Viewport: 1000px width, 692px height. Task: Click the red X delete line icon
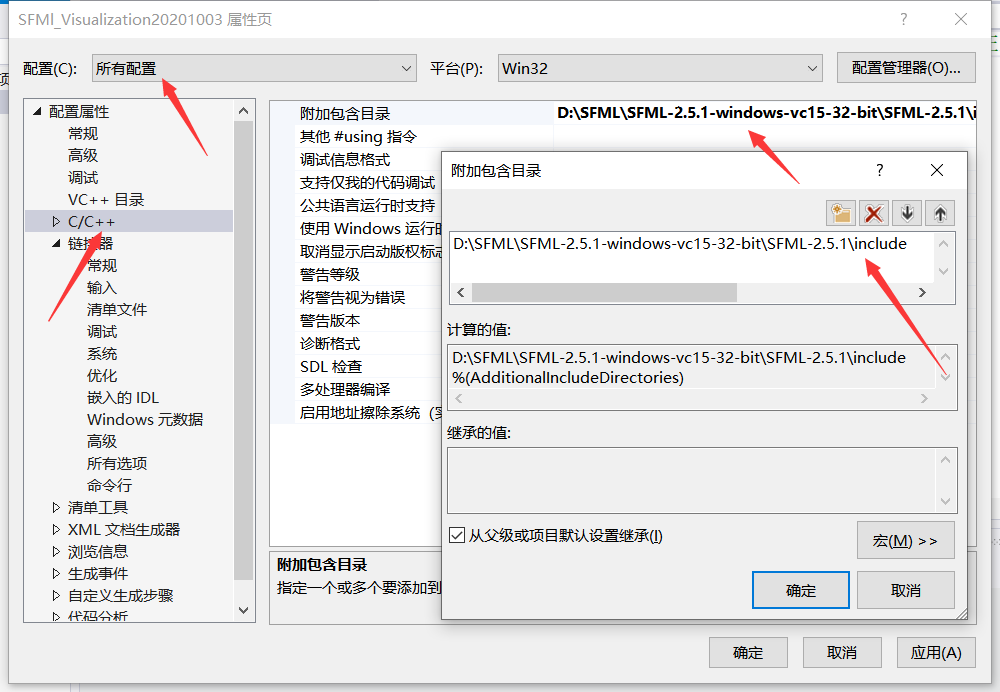point(874,213)
